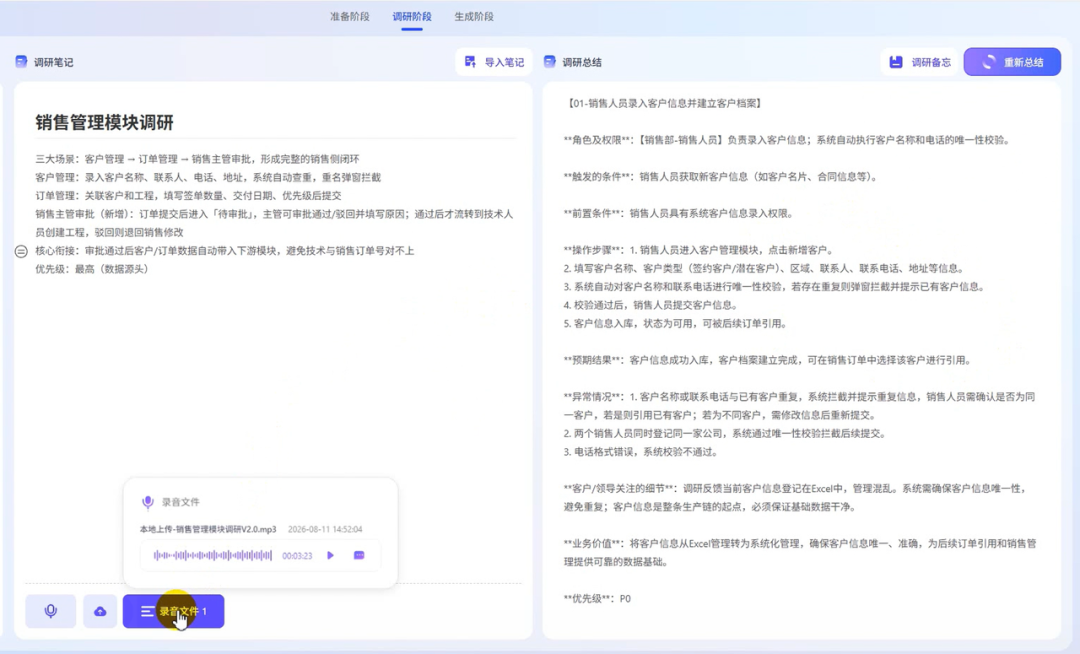
Task: Play the 销售管理模块调研V2.0.mp3 recording
Action: [x=331, y=556]
